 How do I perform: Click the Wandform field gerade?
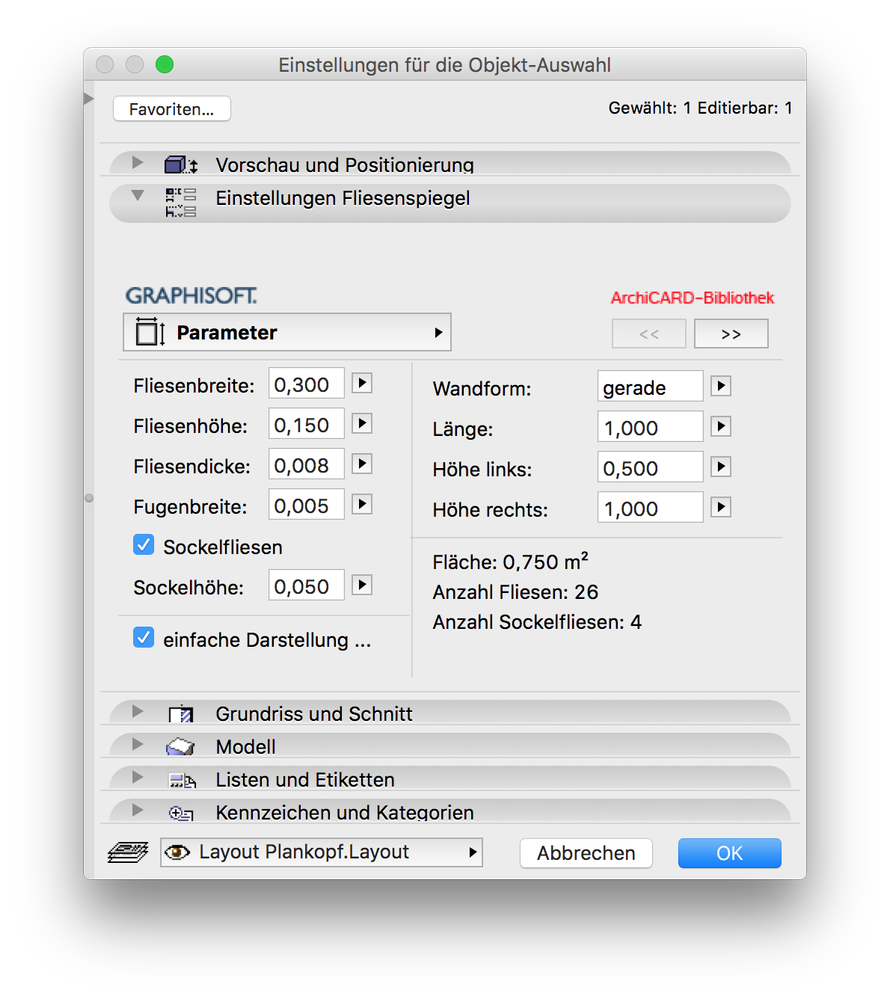pos(650,387)
